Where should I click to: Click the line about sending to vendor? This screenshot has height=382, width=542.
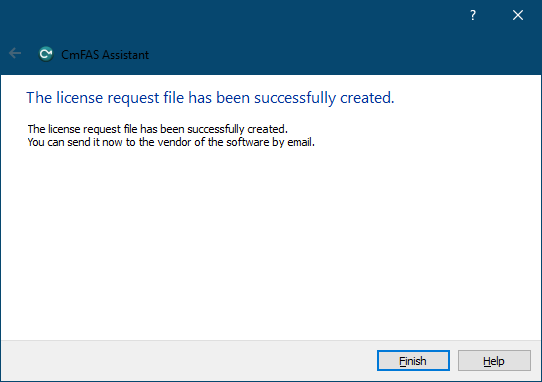click(171, 142)
